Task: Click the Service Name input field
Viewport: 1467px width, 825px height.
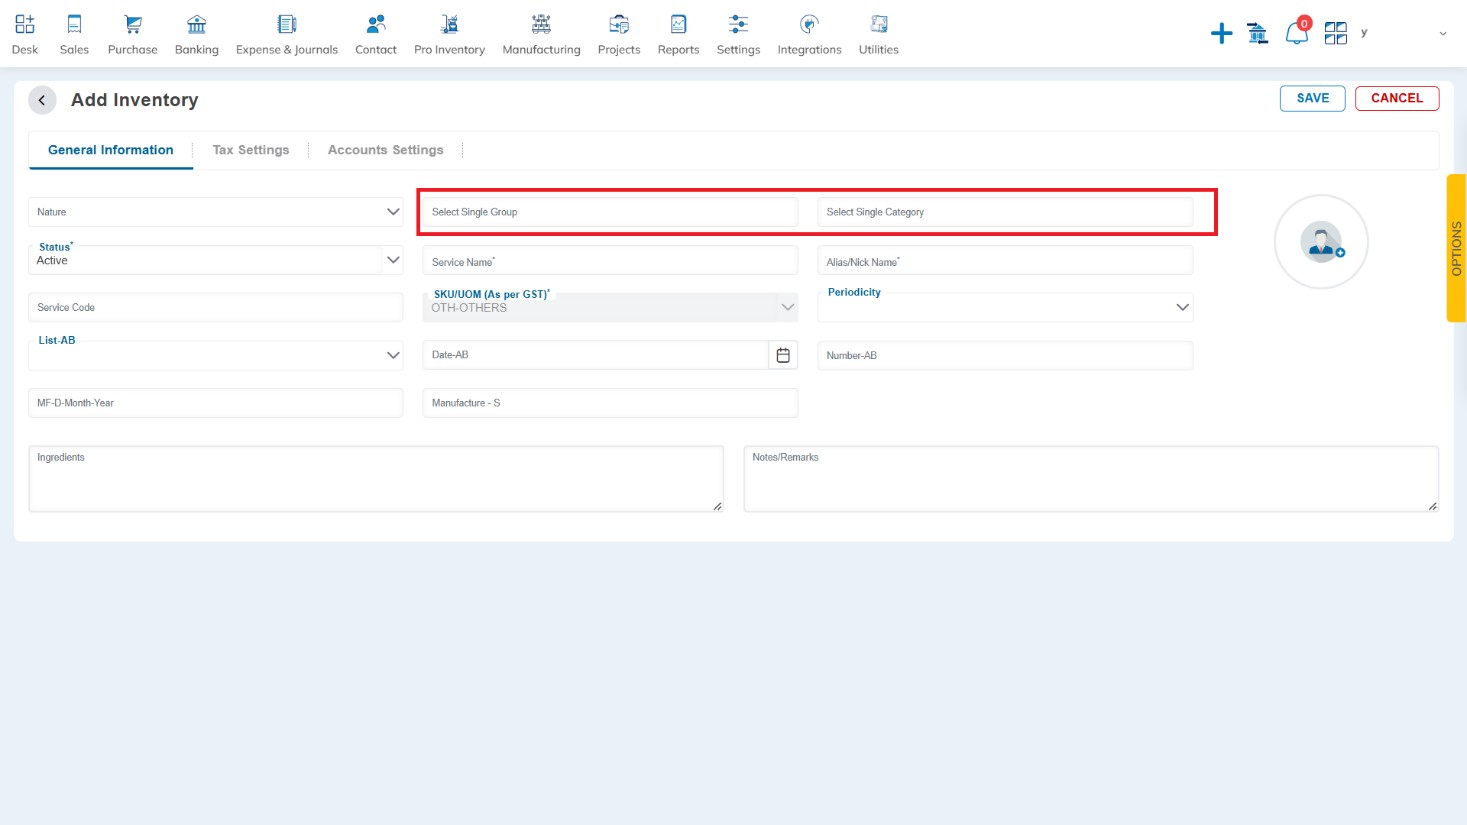Action: pyautogui.click(x=610, y=261)
